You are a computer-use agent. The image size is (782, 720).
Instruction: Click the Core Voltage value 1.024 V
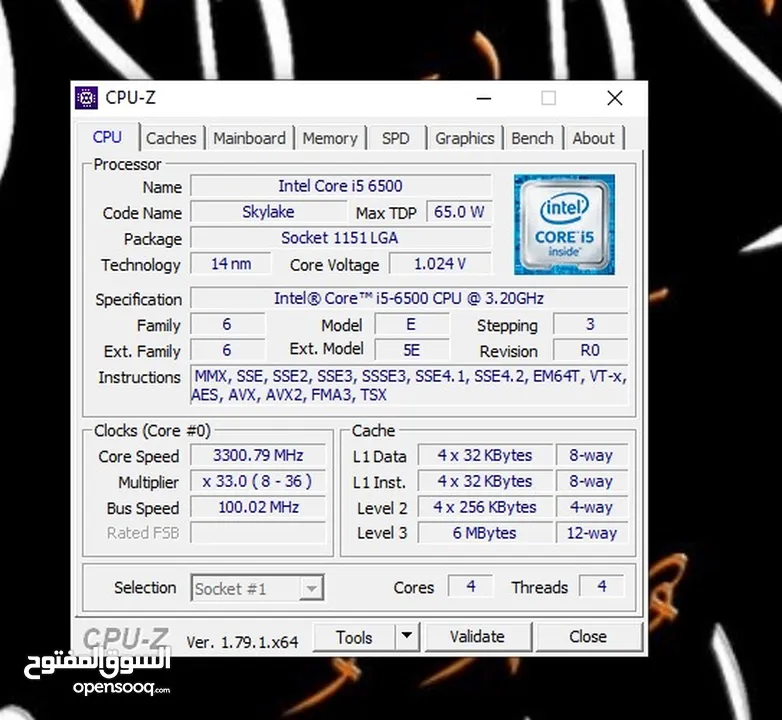pos(440,264)
